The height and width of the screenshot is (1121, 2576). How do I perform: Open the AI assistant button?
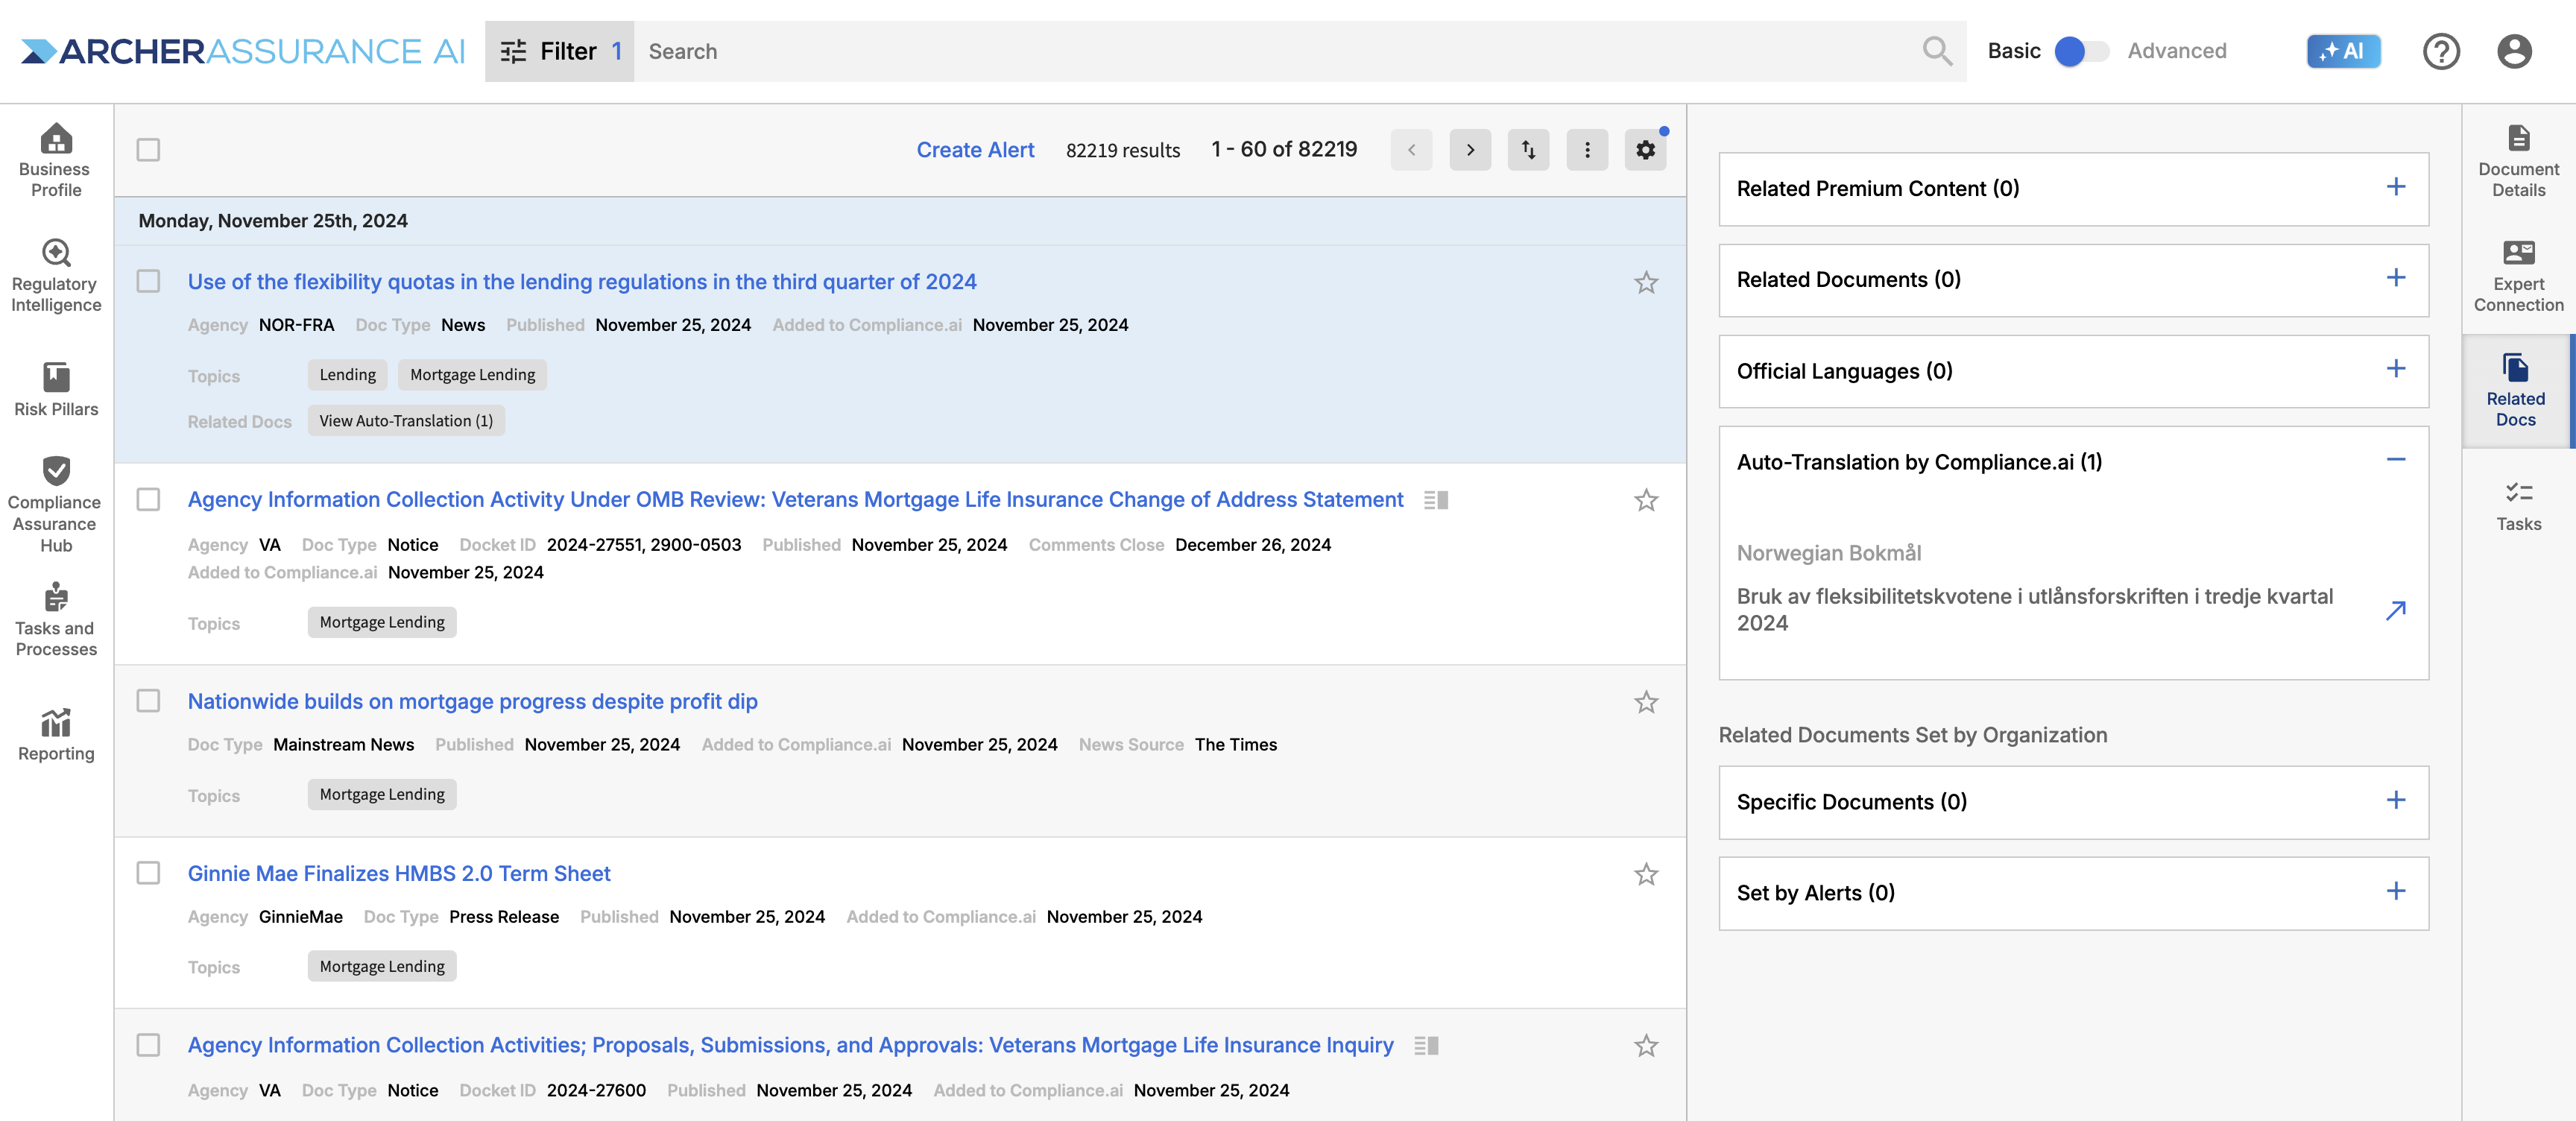point(2343,51)
